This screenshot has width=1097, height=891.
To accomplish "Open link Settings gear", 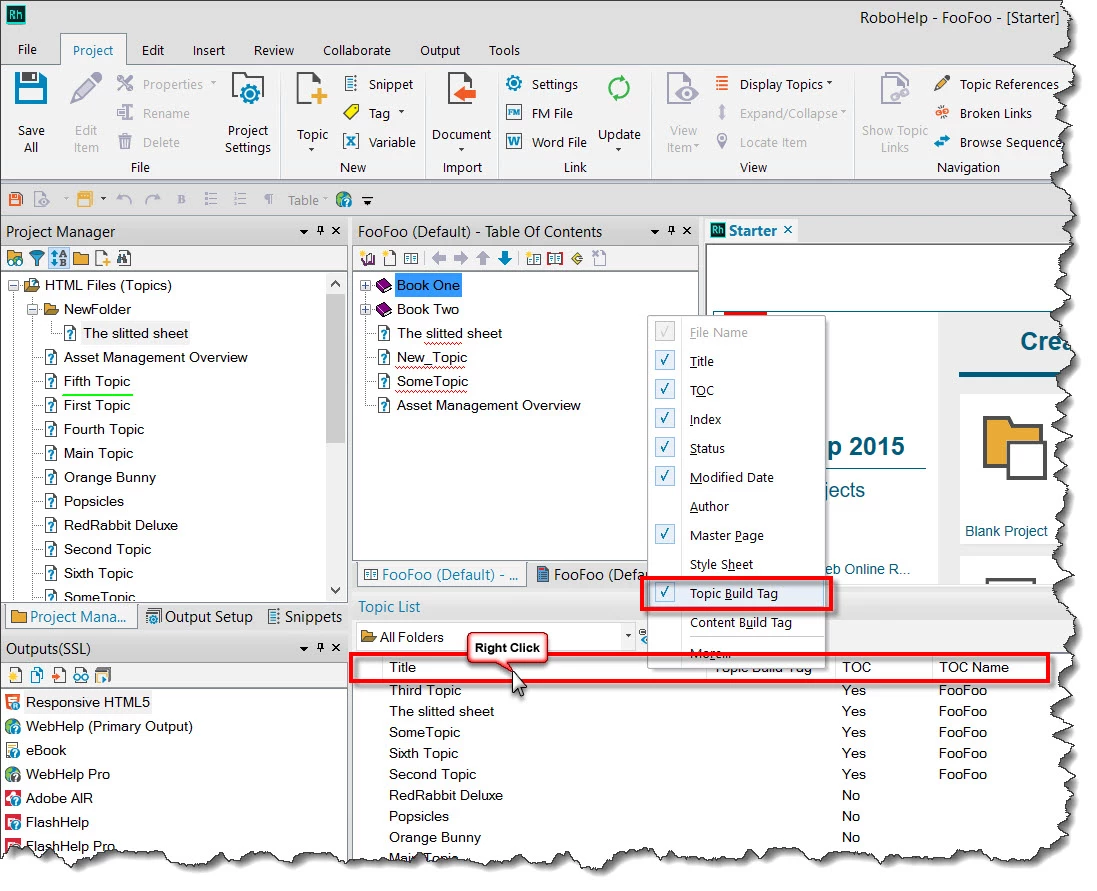I will point(514,84).
